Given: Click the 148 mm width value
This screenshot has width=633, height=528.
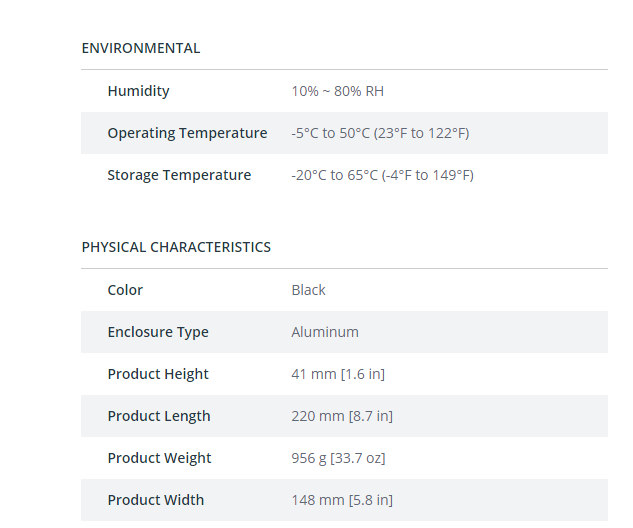Looking at the screenshot, I should [342, 500].
